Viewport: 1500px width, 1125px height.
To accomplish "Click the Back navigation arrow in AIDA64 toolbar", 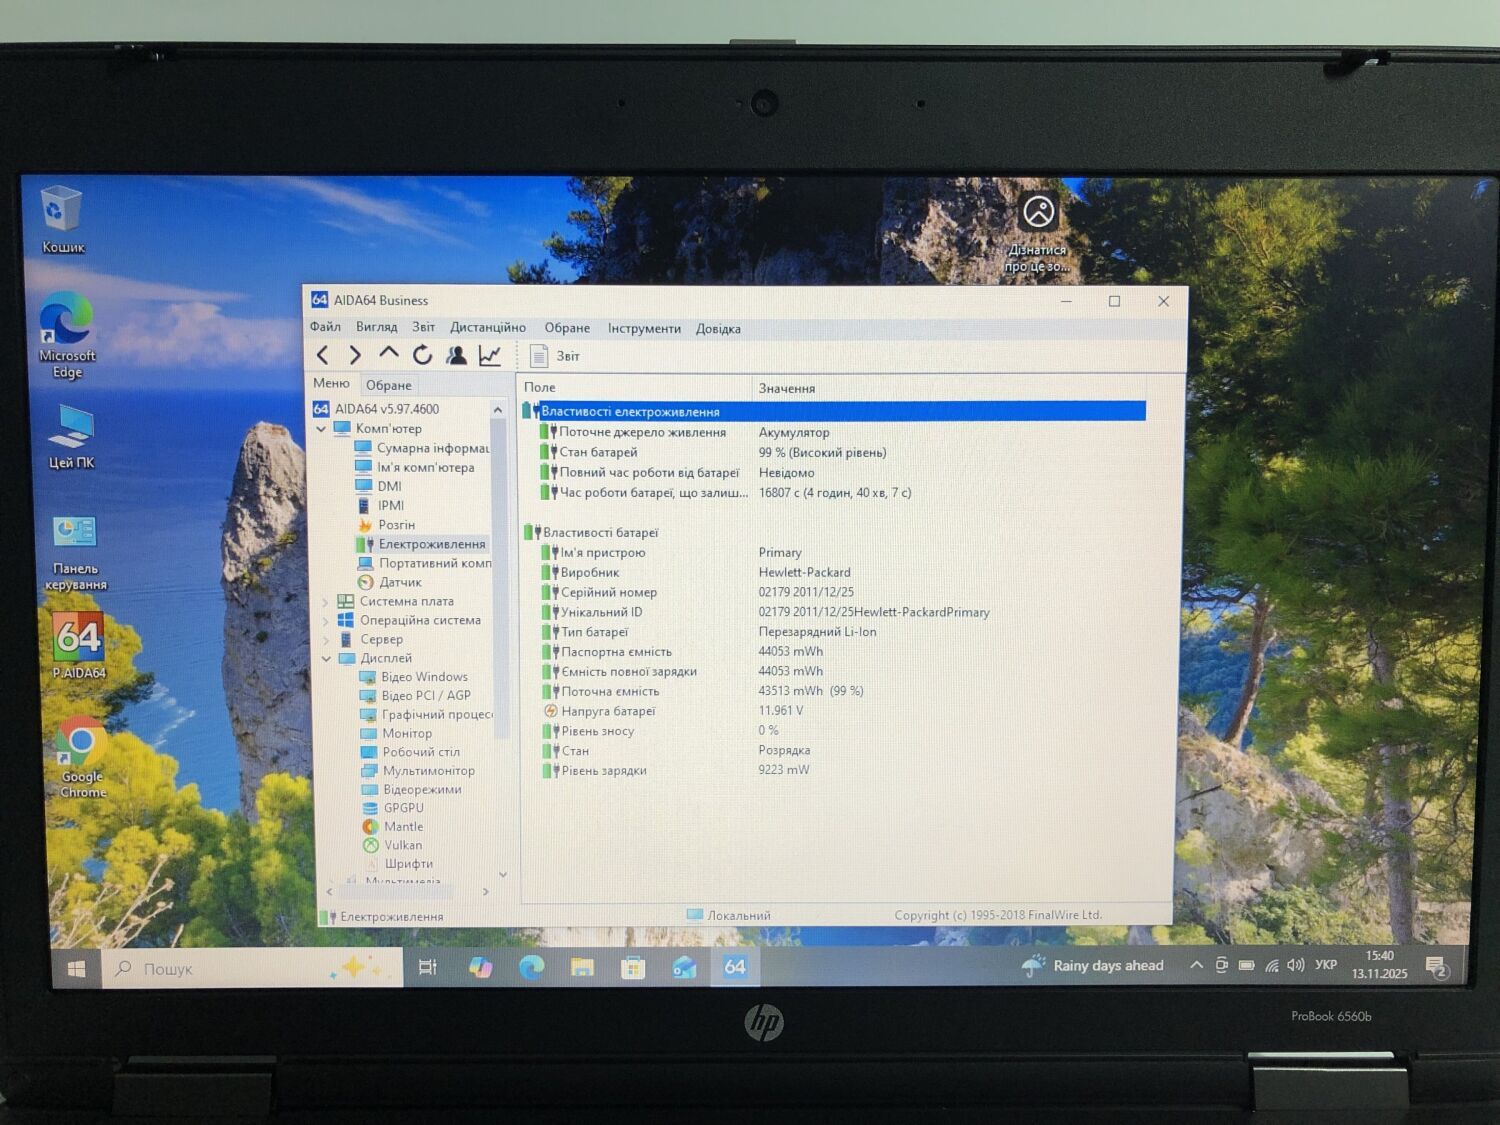I will click(322, 355).
